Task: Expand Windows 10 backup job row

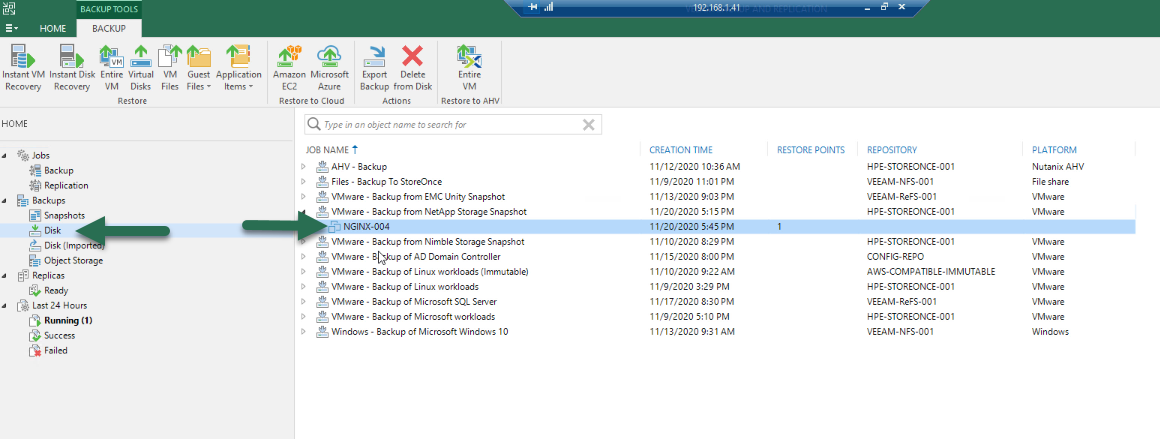Action: (303, 332)
